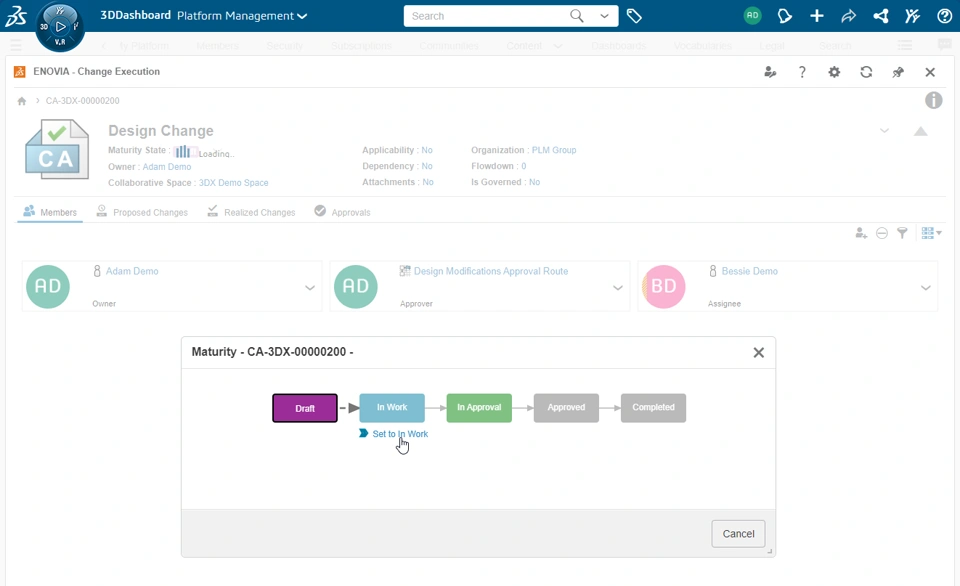This screenshot has width=960, height=586.
Task: Select the Draft maturity state
Action: click(305, 408)
